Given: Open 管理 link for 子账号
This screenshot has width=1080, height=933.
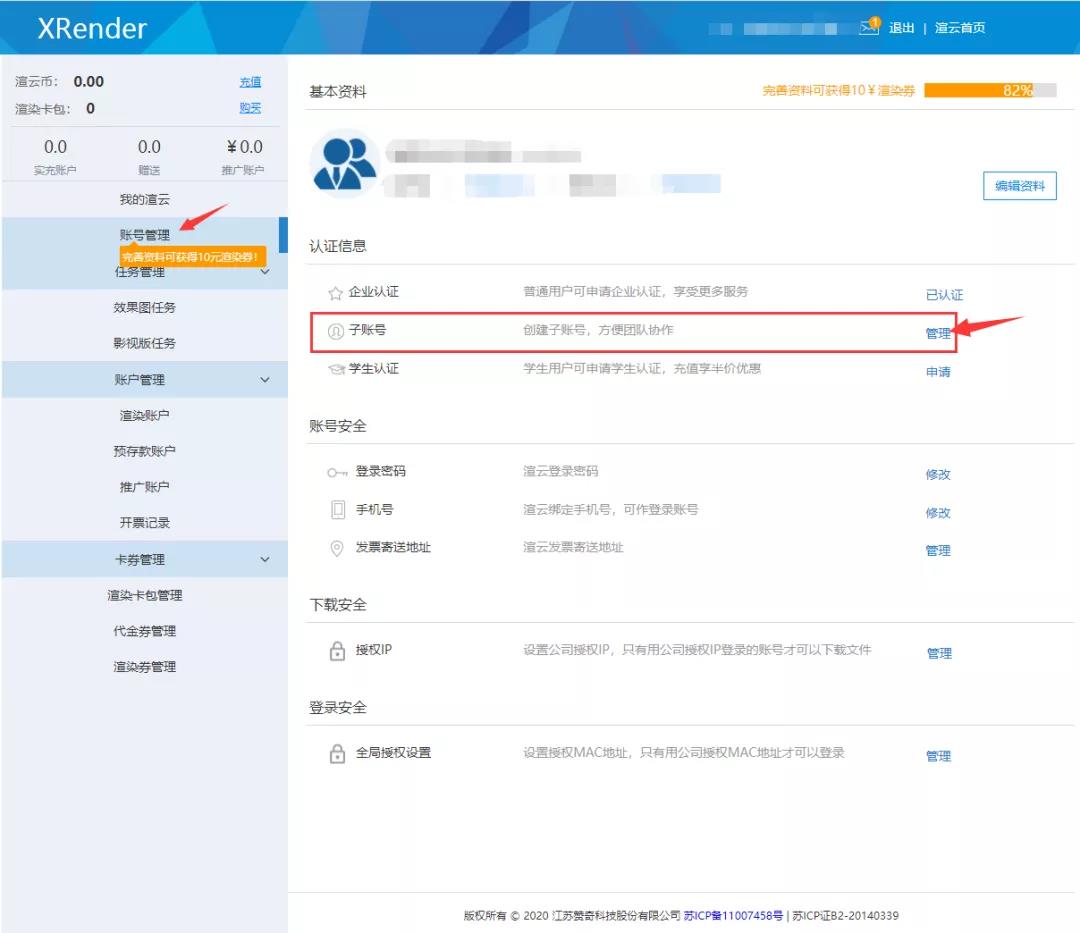Looking at the screenshot, I should click(x=937, y=334).
